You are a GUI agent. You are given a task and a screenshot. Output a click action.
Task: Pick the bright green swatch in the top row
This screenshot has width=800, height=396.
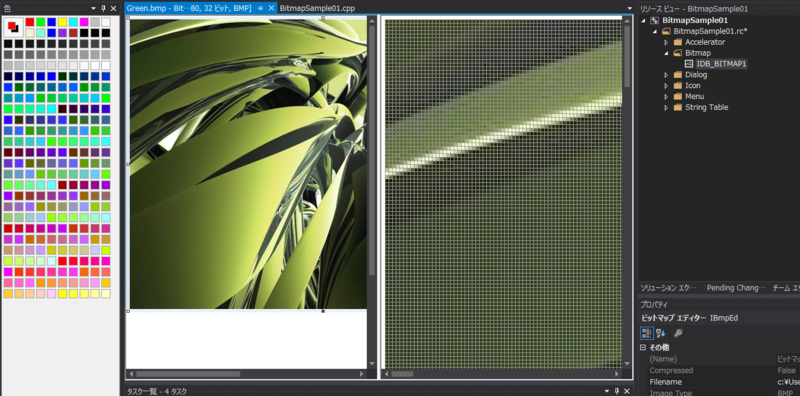tap(41, 22)
